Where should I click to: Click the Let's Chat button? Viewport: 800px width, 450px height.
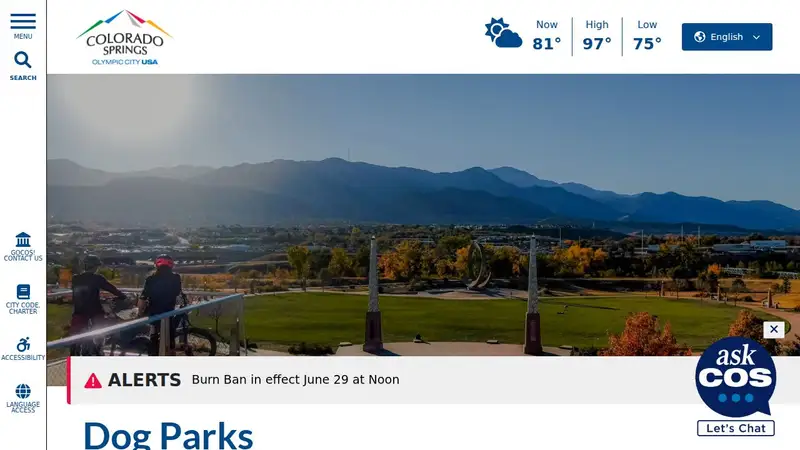[x=736, y=428]
